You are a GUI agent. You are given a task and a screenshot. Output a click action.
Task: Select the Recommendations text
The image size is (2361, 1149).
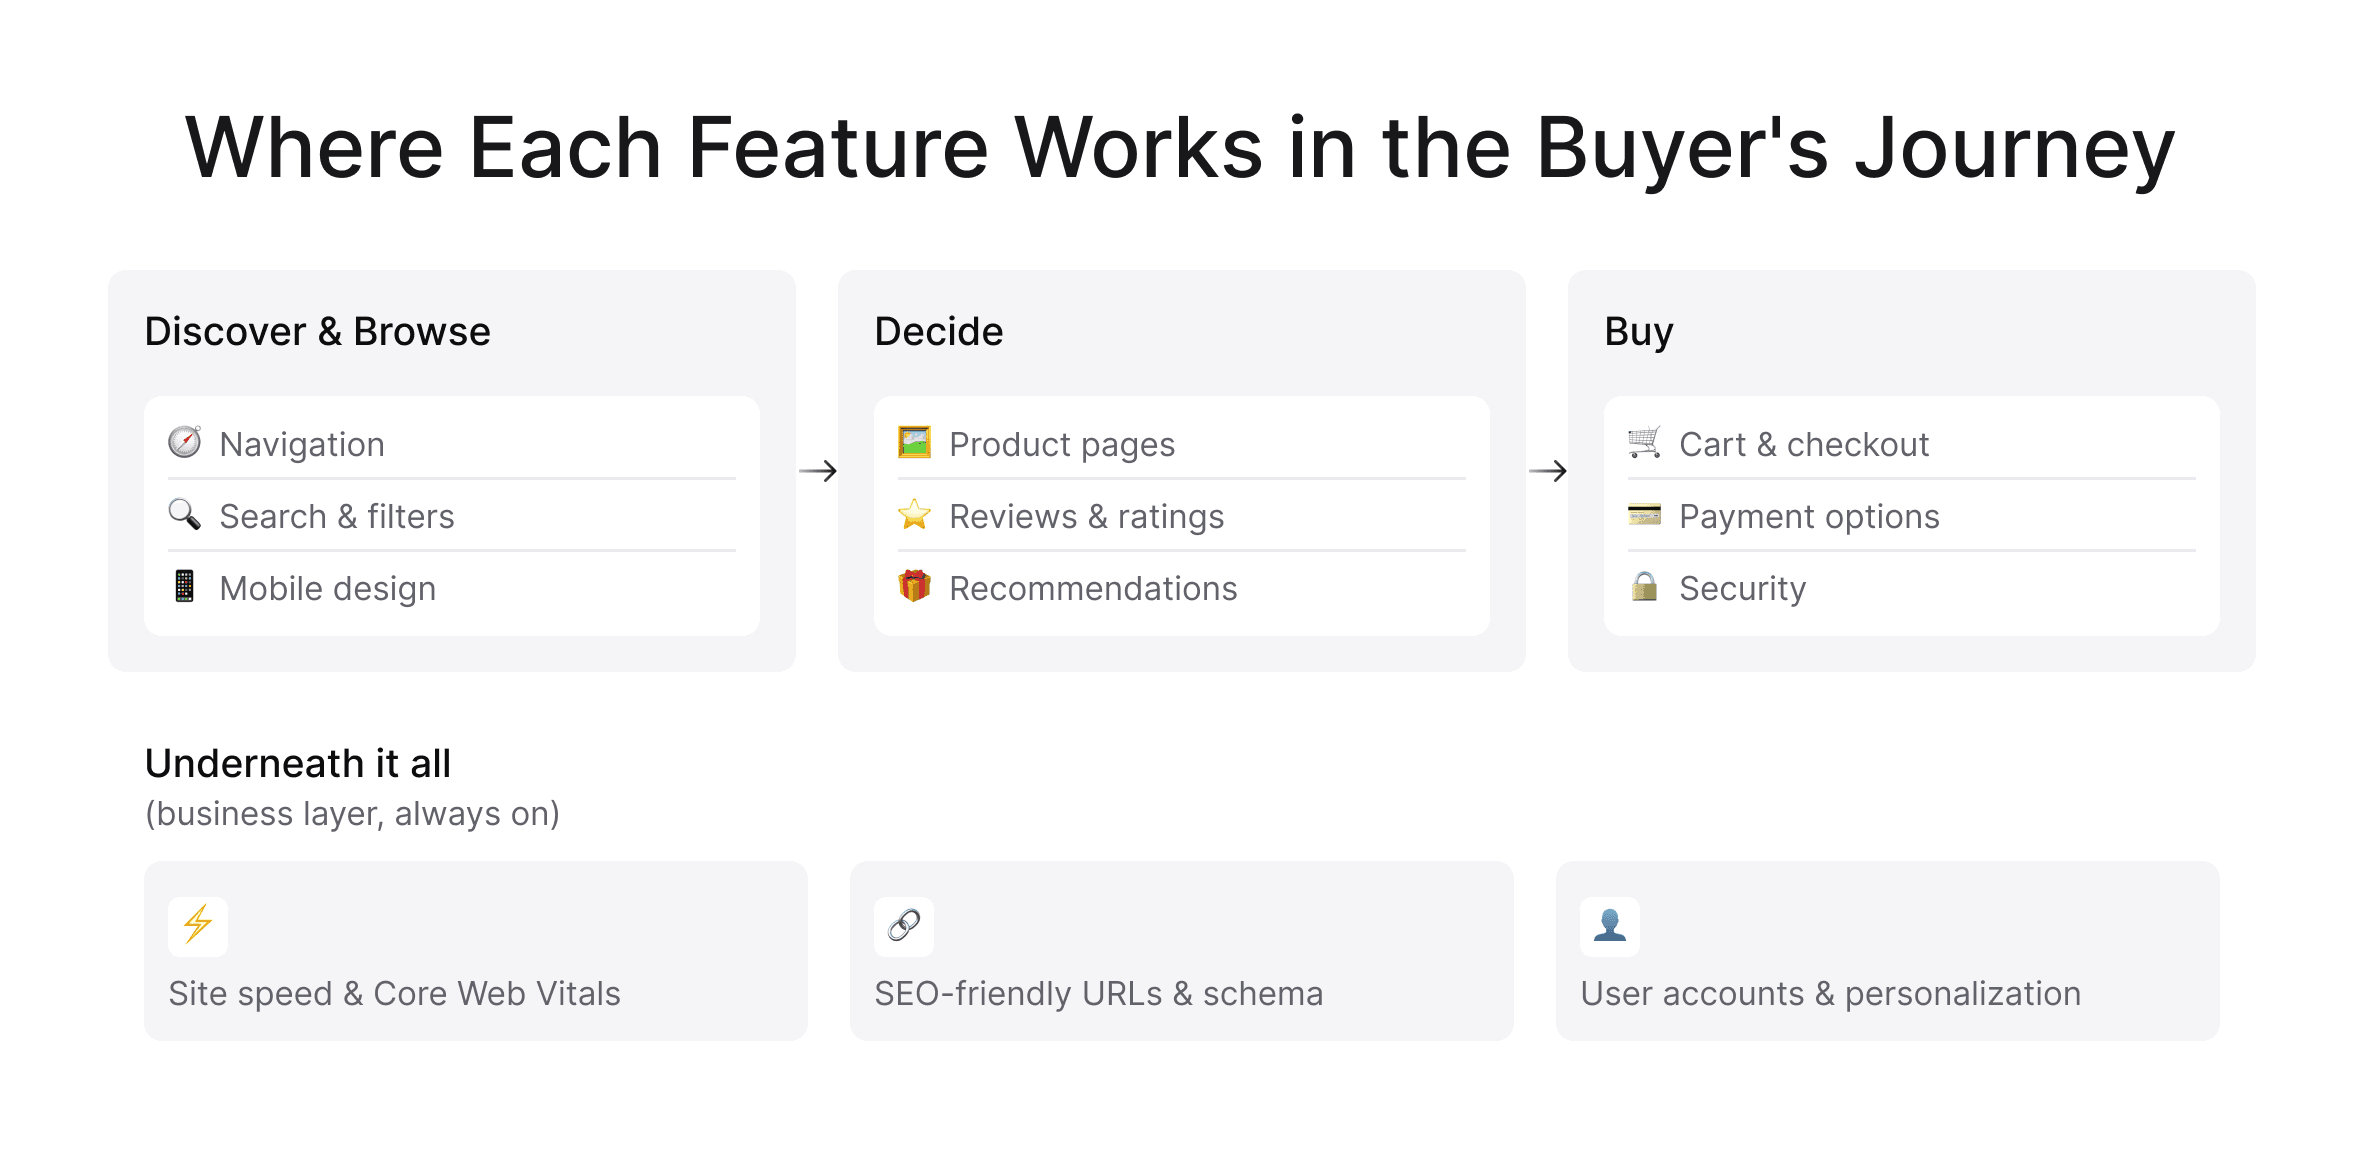click(1094, 588)
